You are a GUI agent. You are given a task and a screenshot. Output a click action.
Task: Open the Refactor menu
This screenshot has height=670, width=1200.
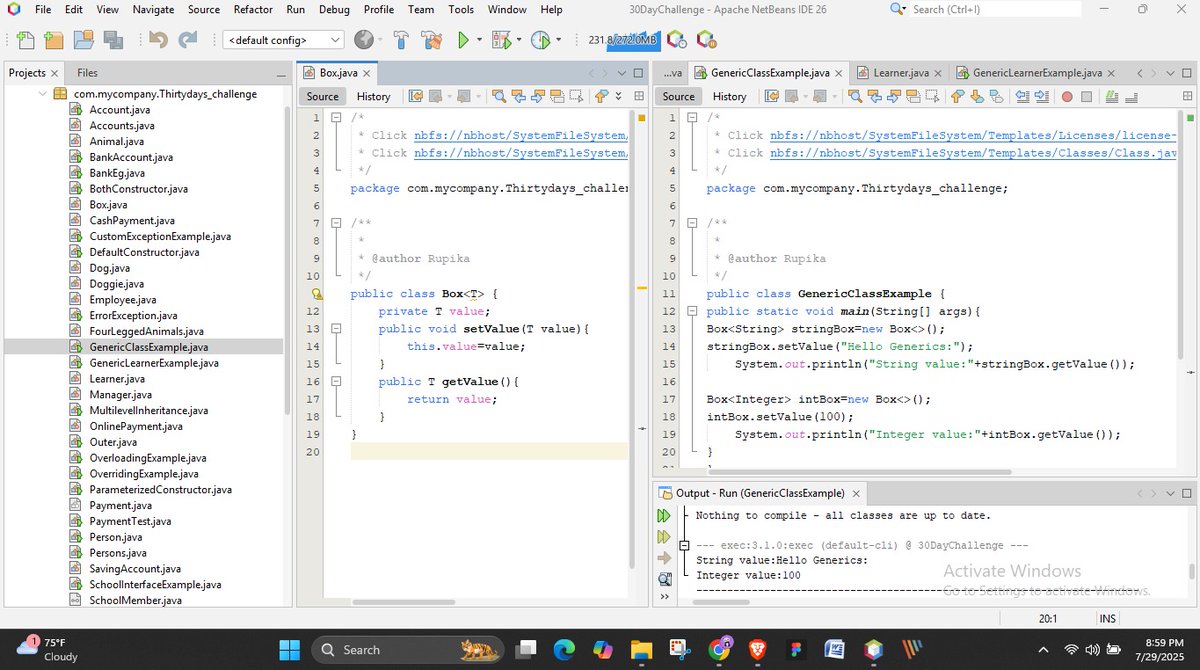pyautogui.click(x=253, y=9)
